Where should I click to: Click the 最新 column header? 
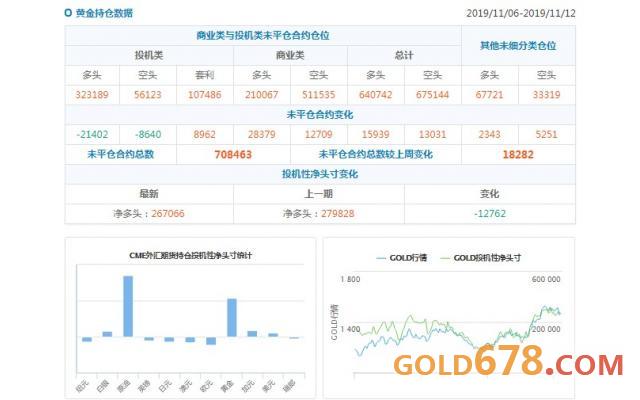click(149, 193)
